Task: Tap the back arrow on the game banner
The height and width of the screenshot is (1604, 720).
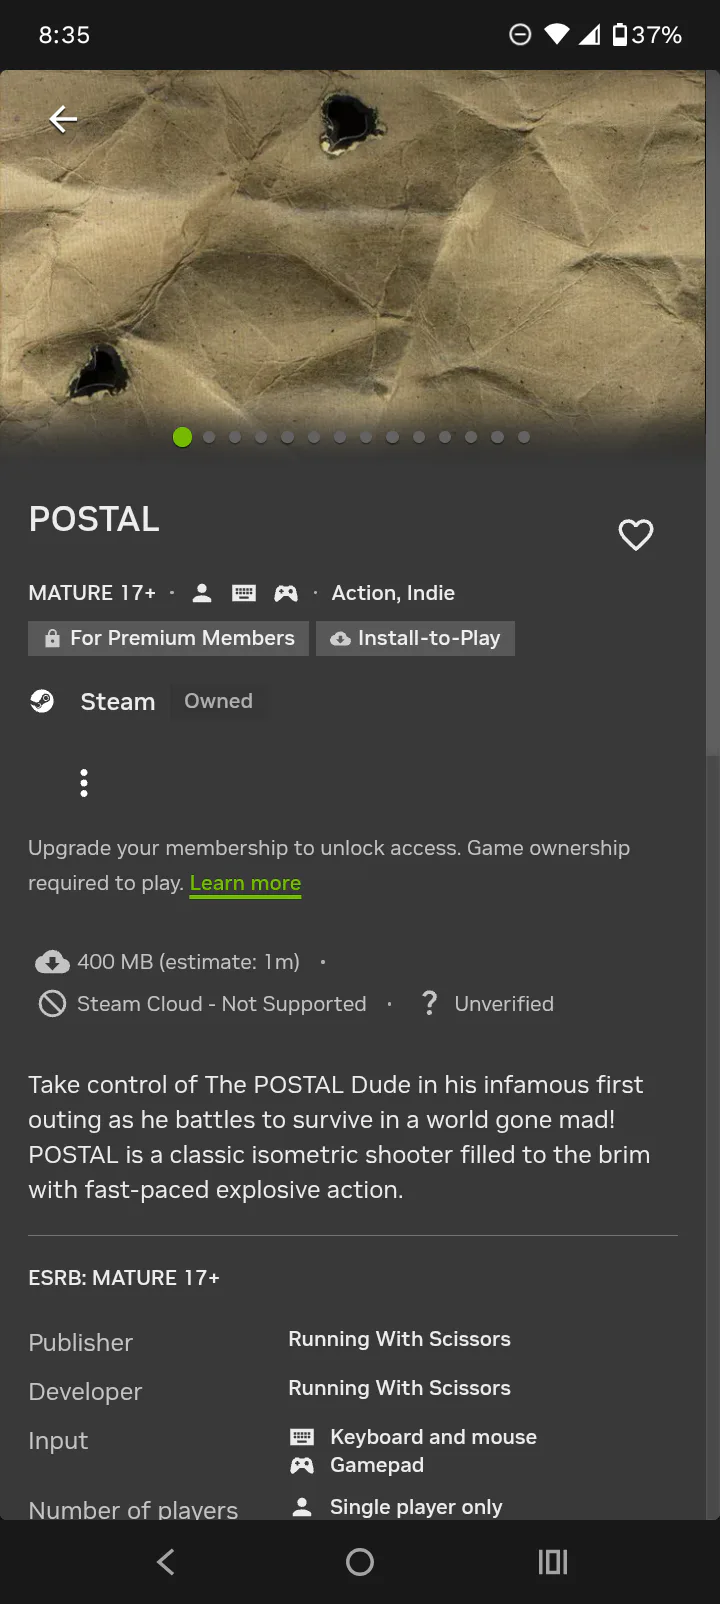Action: tap(63, 120)
